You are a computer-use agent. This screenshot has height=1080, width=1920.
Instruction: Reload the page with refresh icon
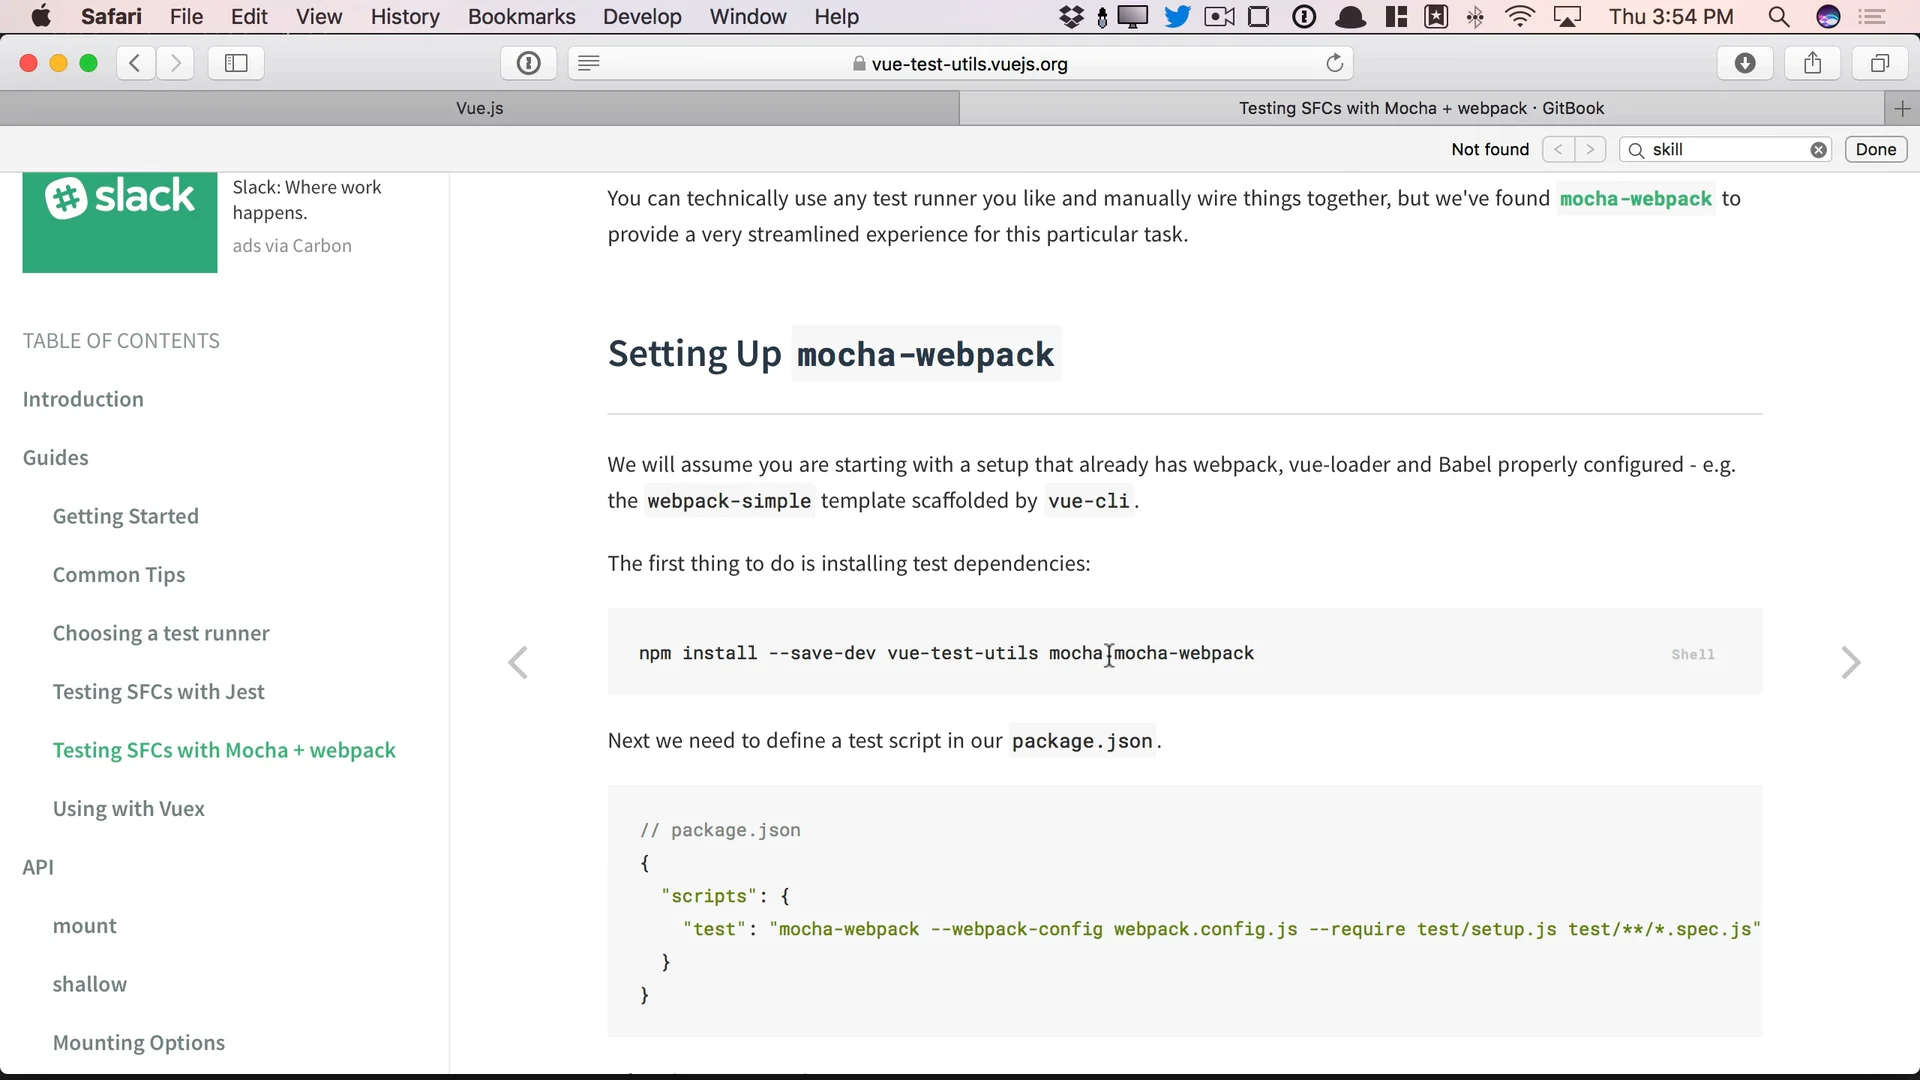(1334, 63)
